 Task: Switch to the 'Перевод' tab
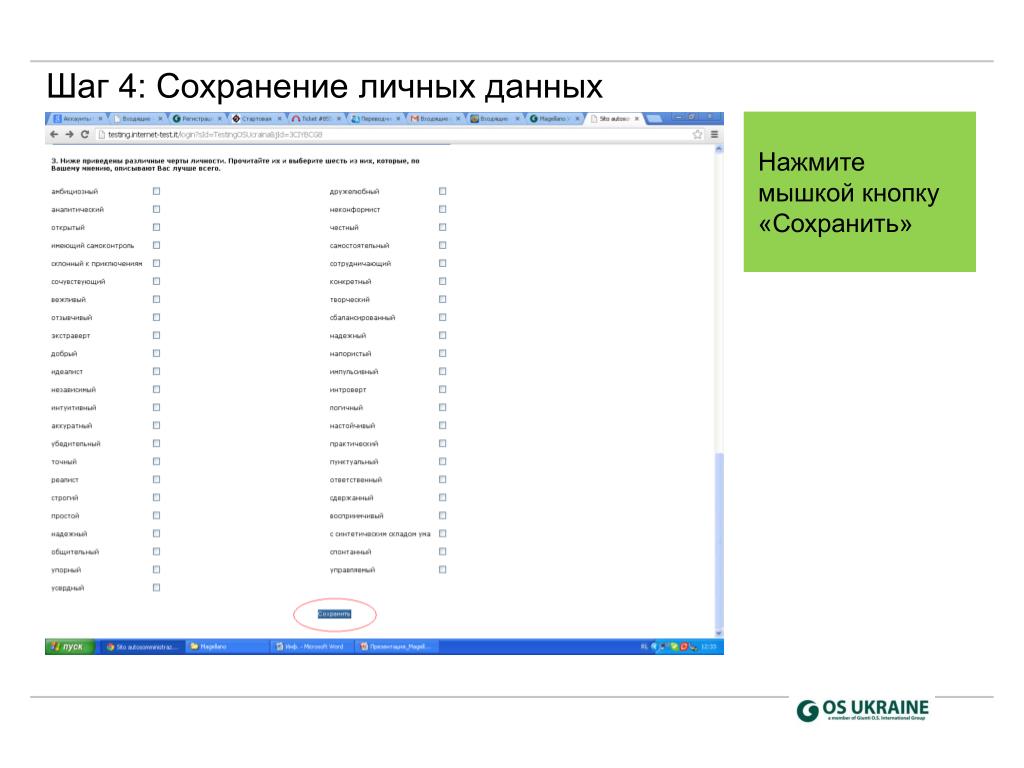pyautogui.click(x=376, y=119)
